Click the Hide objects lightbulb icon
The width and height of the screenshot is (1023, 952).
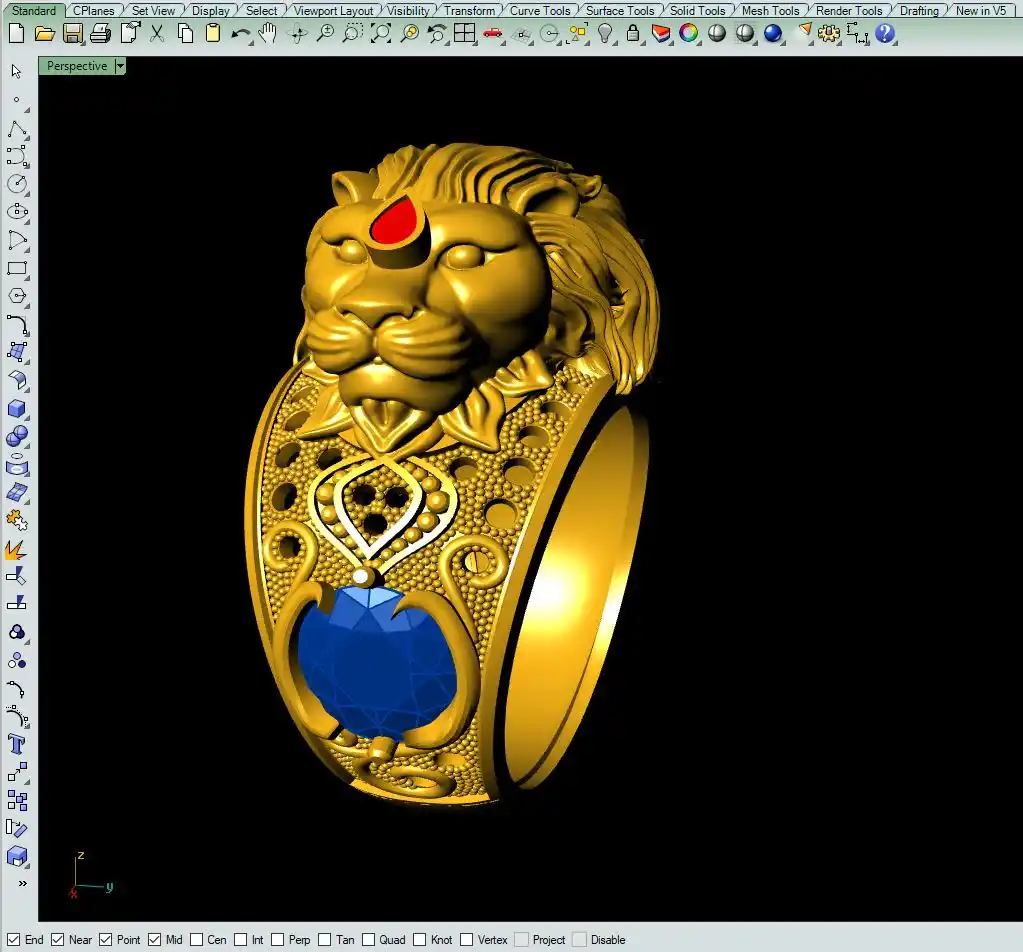point(605,33)
